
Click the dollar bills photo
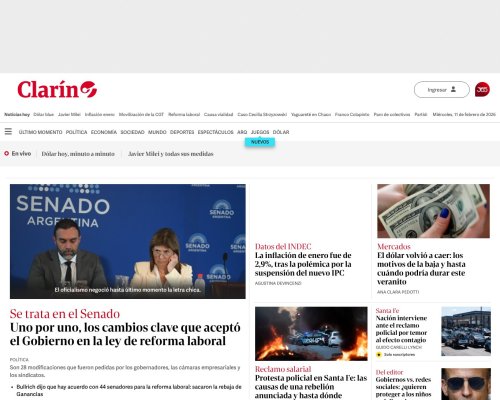[433, 211]
